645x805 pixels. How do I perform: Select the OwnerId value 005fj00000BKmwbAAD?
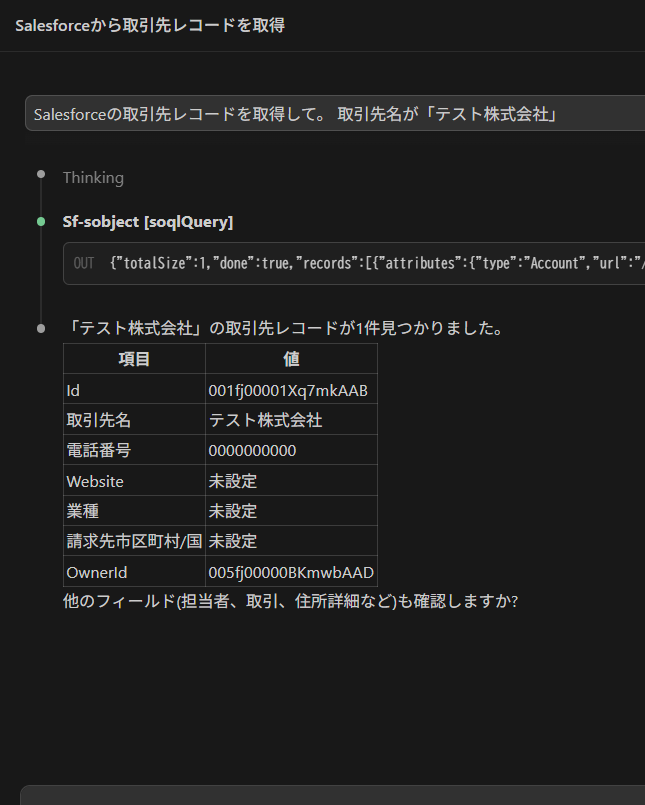[x=291, y=572]
